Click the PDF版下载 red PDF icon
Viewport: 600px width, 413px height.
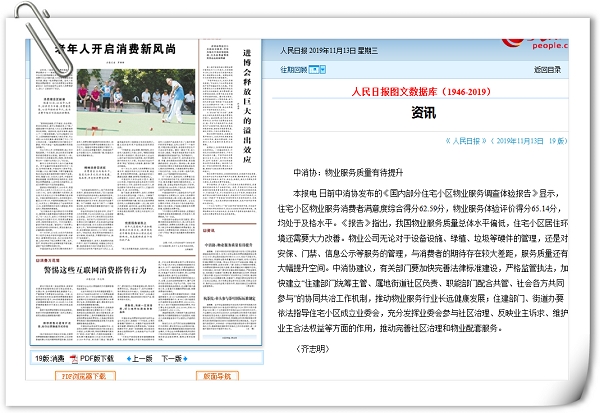(74, 359)
